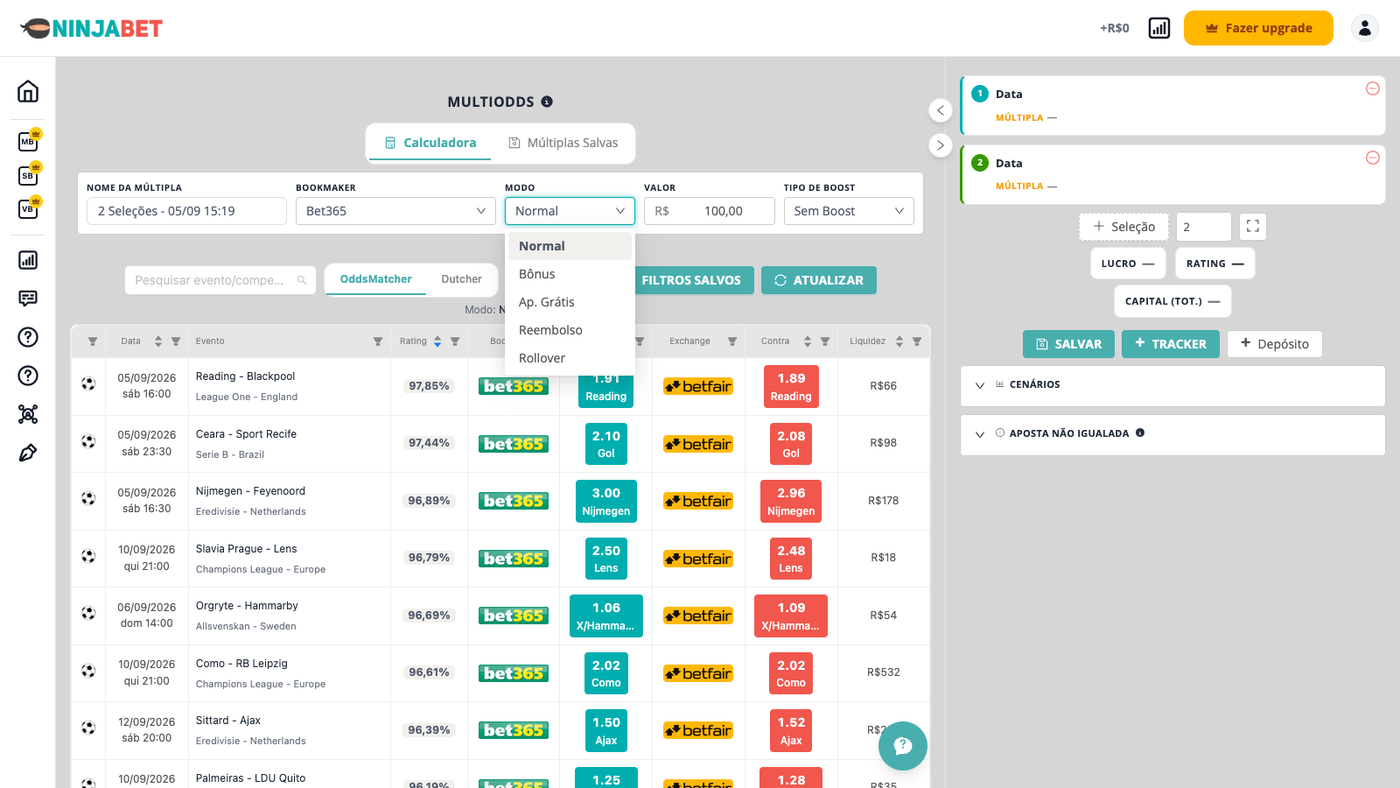
Task: Click the upper question mark help icon in sidebar
Action: coord(28,337)
